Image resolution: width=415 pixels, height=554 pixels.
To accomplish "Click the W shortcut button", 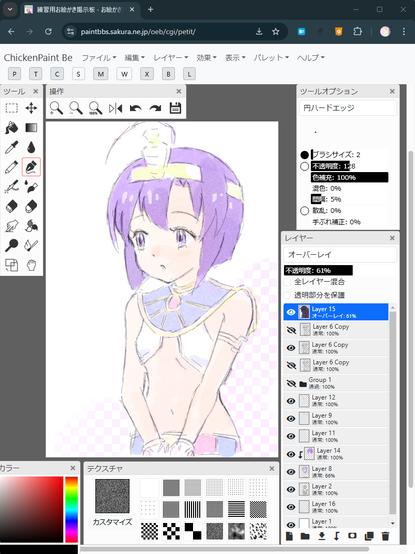I will pyautogui.click(x=124, y=74).
